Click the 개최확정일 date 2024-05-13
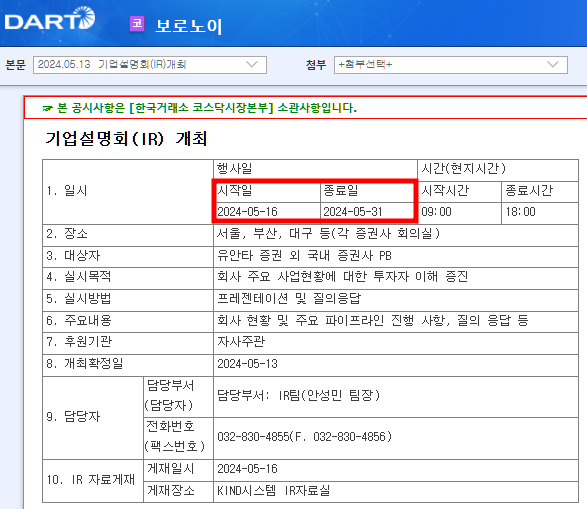The image size is (587, 509). click(x=247, y=363)
